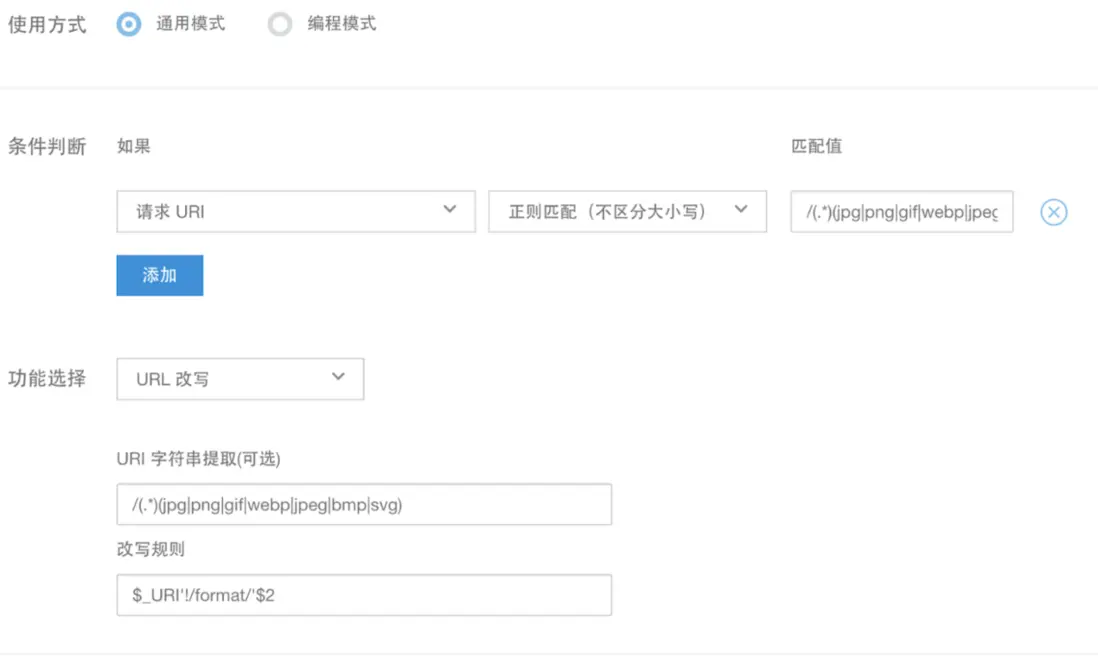Screen dimensions: 1098x667
Task: Click the 条件判断 section heading
Action: pyautogui.click(x=47, y=145)
